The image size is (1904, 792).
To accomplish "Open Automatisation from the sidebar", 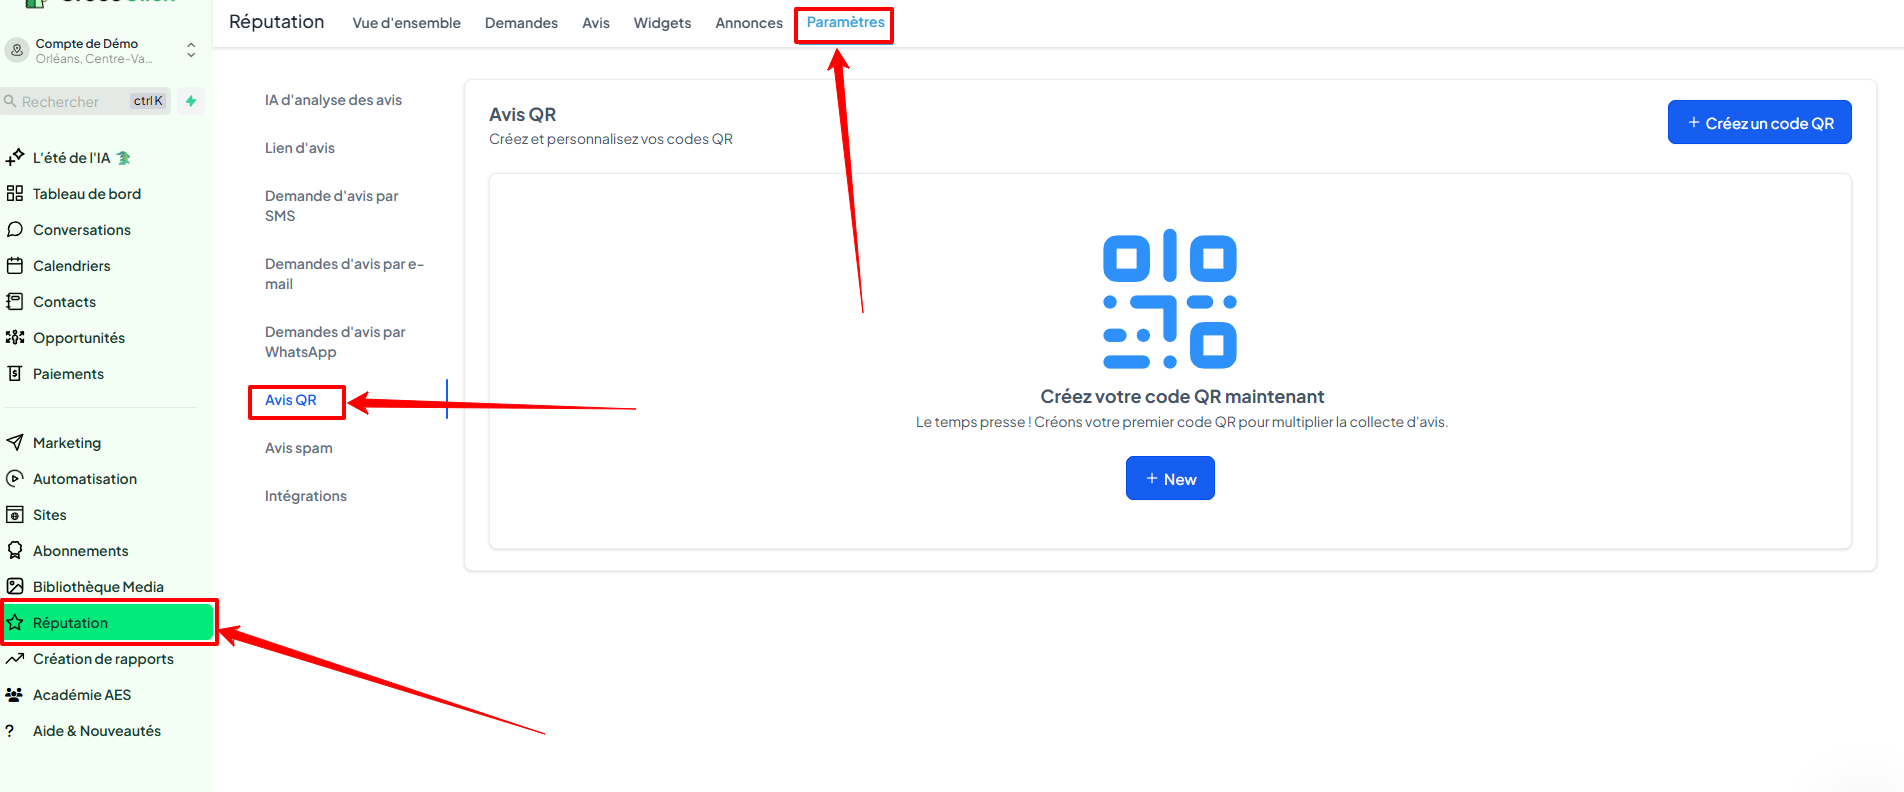I will click(x=85, y=479).
